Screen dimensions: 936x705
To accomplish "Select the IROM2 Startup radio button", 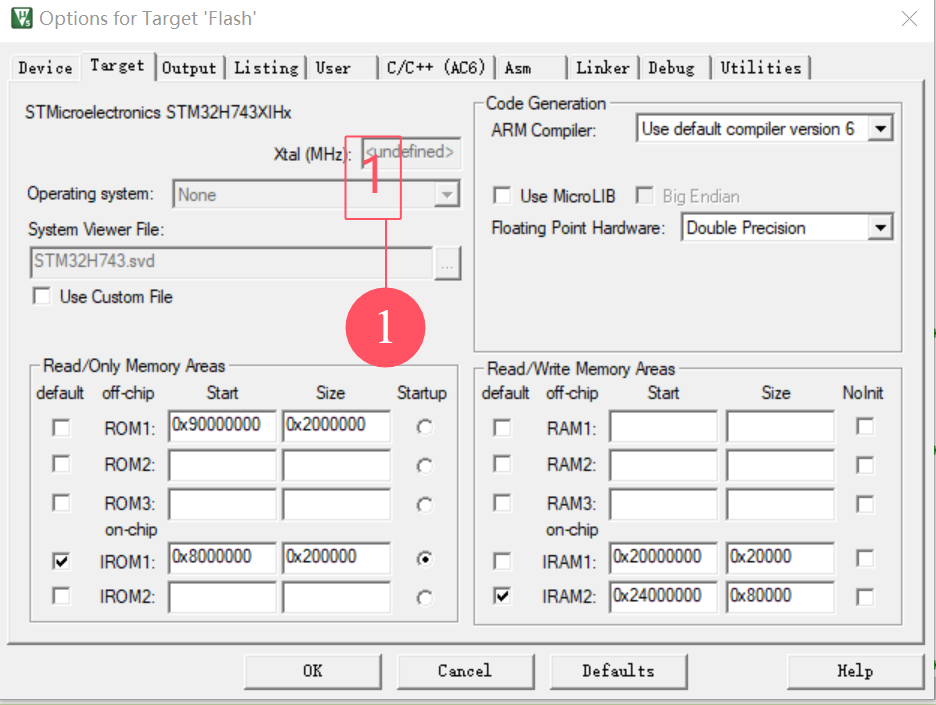I will (x=425, y=598).
